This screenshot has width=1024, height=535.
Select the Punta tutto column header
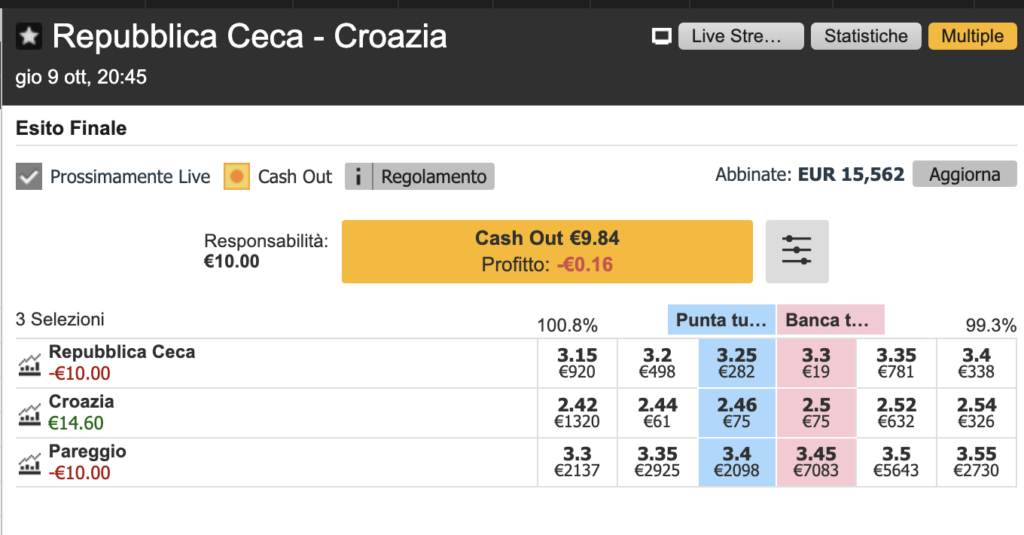pos(721,320)
